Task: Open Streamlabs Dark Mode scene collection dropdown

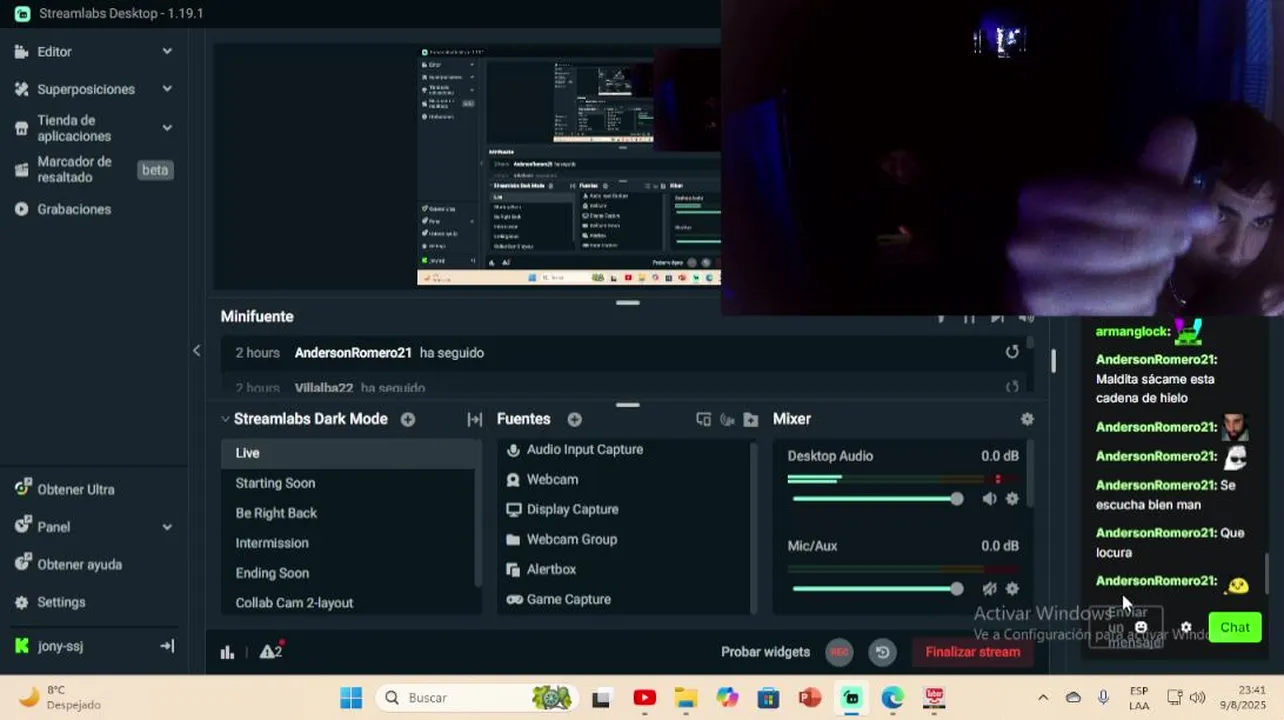Action: point(304,419)
